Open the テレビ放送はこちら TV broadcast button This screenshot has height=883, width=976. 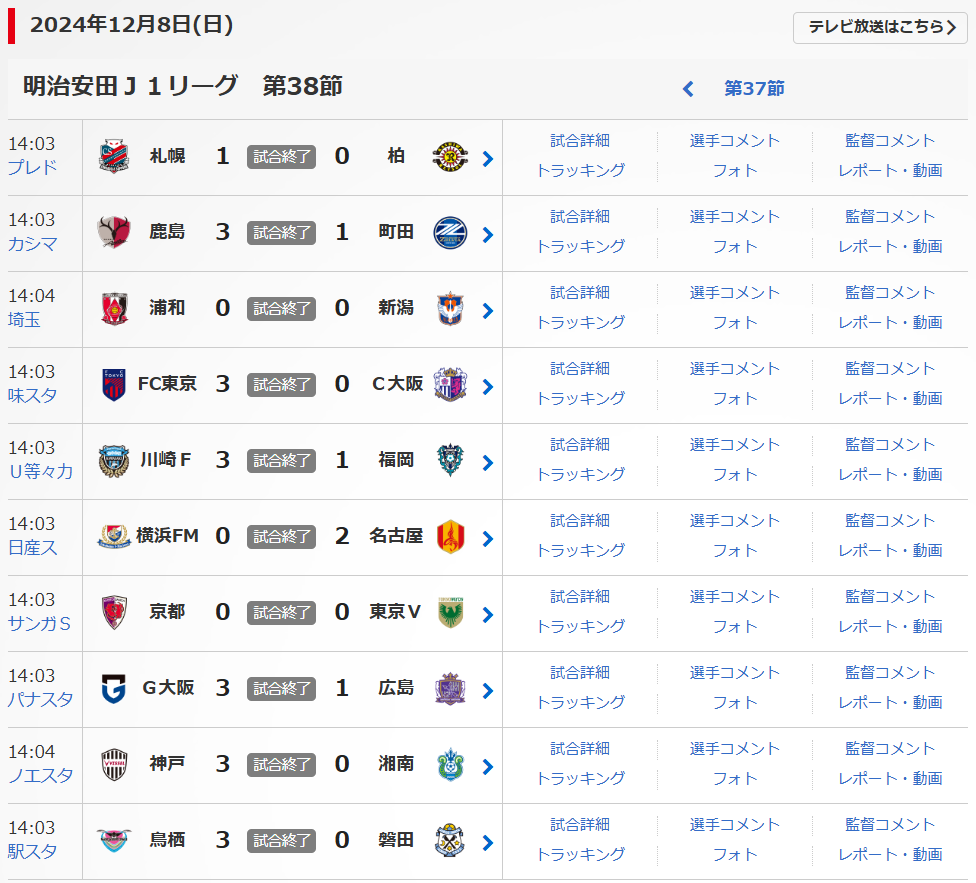(881, 28)
